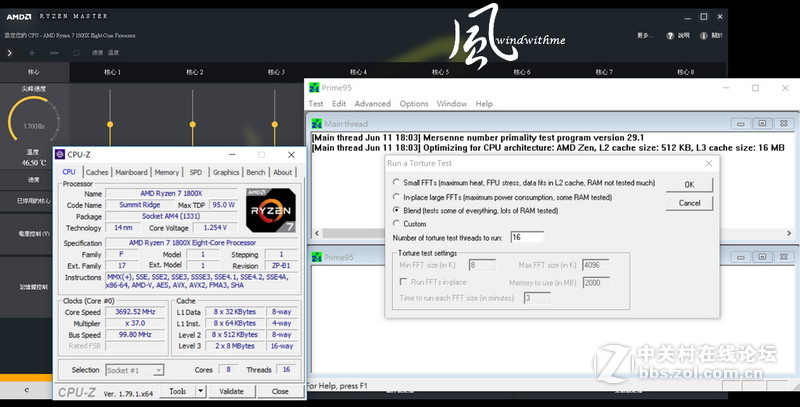Click the plus icon in Ryzen Master toolbar
This screenshot has width=800, height=407.
[32, 53]
